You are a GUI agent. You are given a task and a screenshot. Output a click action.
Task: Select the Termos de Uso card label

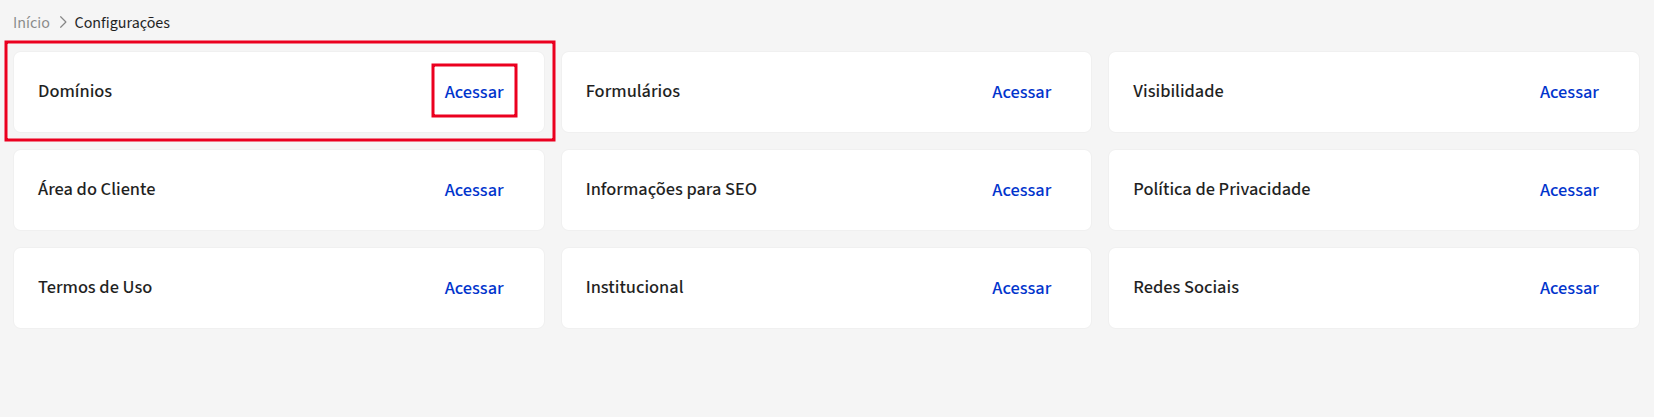pos(95,287)
